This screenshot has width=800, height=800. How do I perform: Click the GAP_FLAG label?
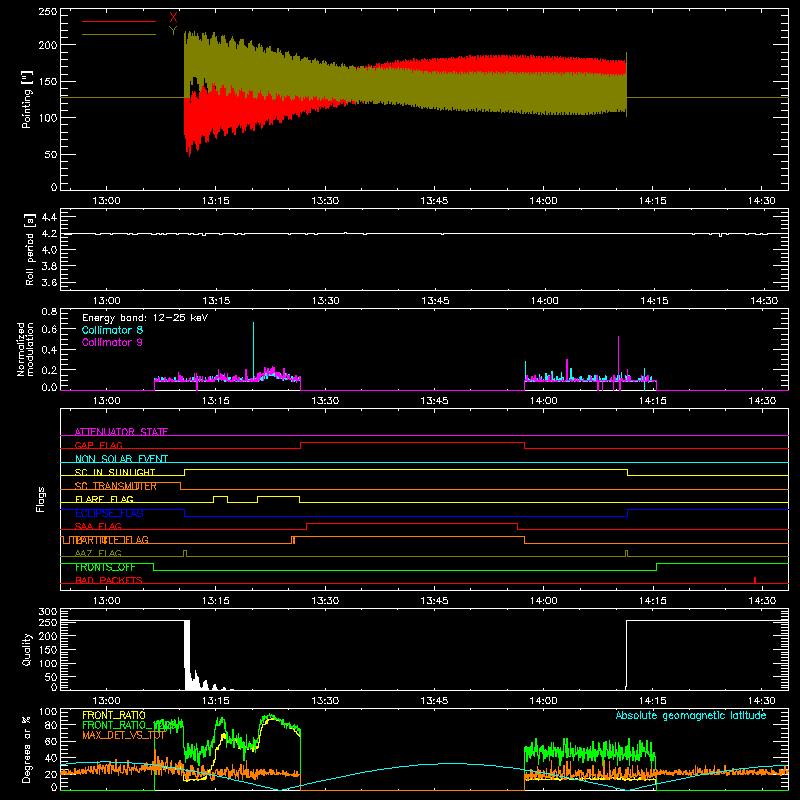tap(98, 445)
